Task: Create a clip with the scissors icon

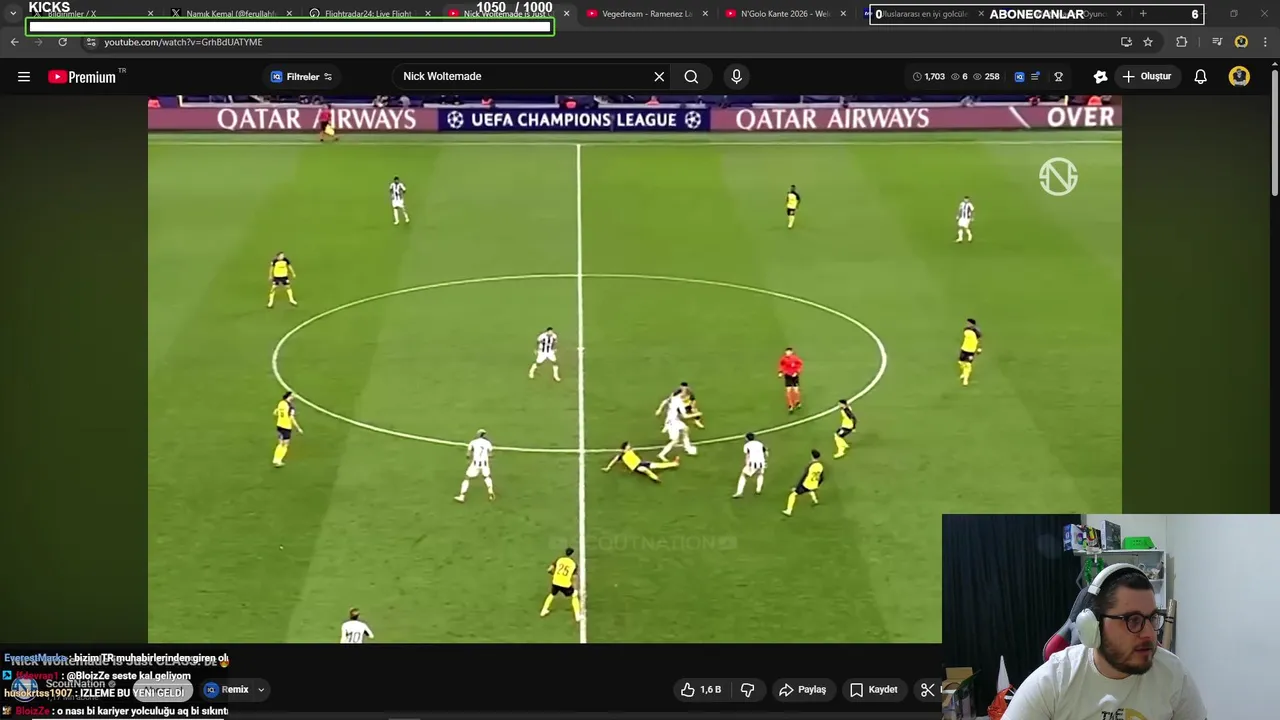Action: click(x=928, y=690)
